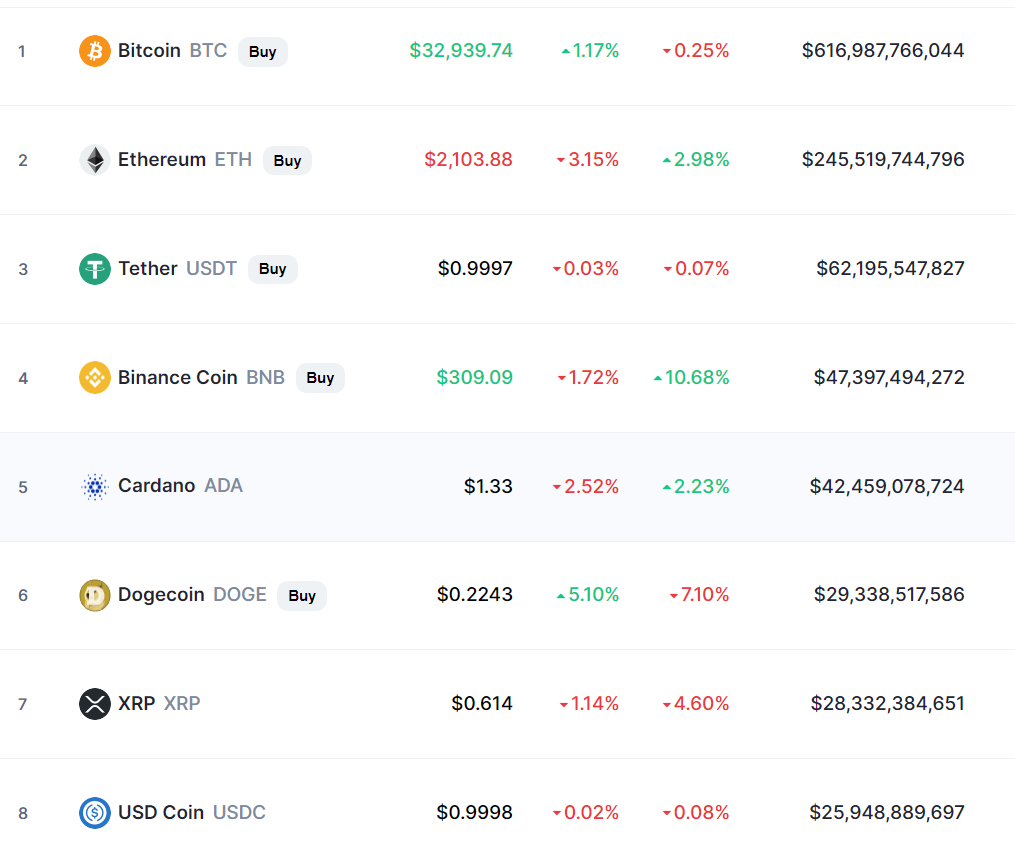
Task: Click the USD Coin blue logo
Action: coord(95,813)
